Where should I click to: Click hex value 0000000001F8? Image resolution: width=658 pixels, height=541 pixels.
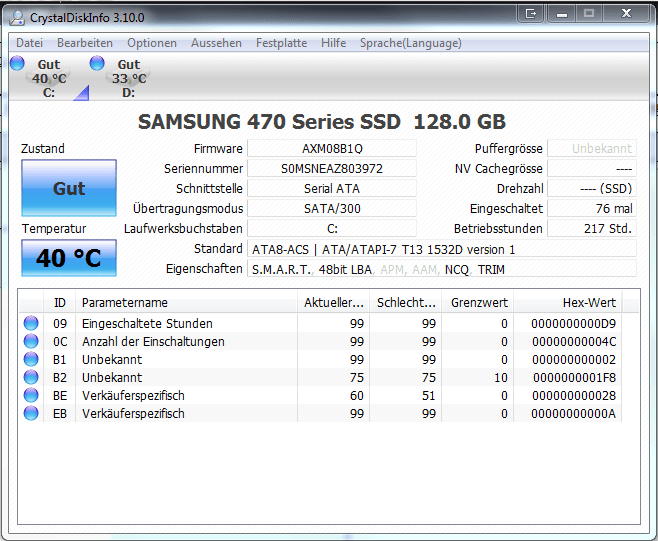pos(574,378)
